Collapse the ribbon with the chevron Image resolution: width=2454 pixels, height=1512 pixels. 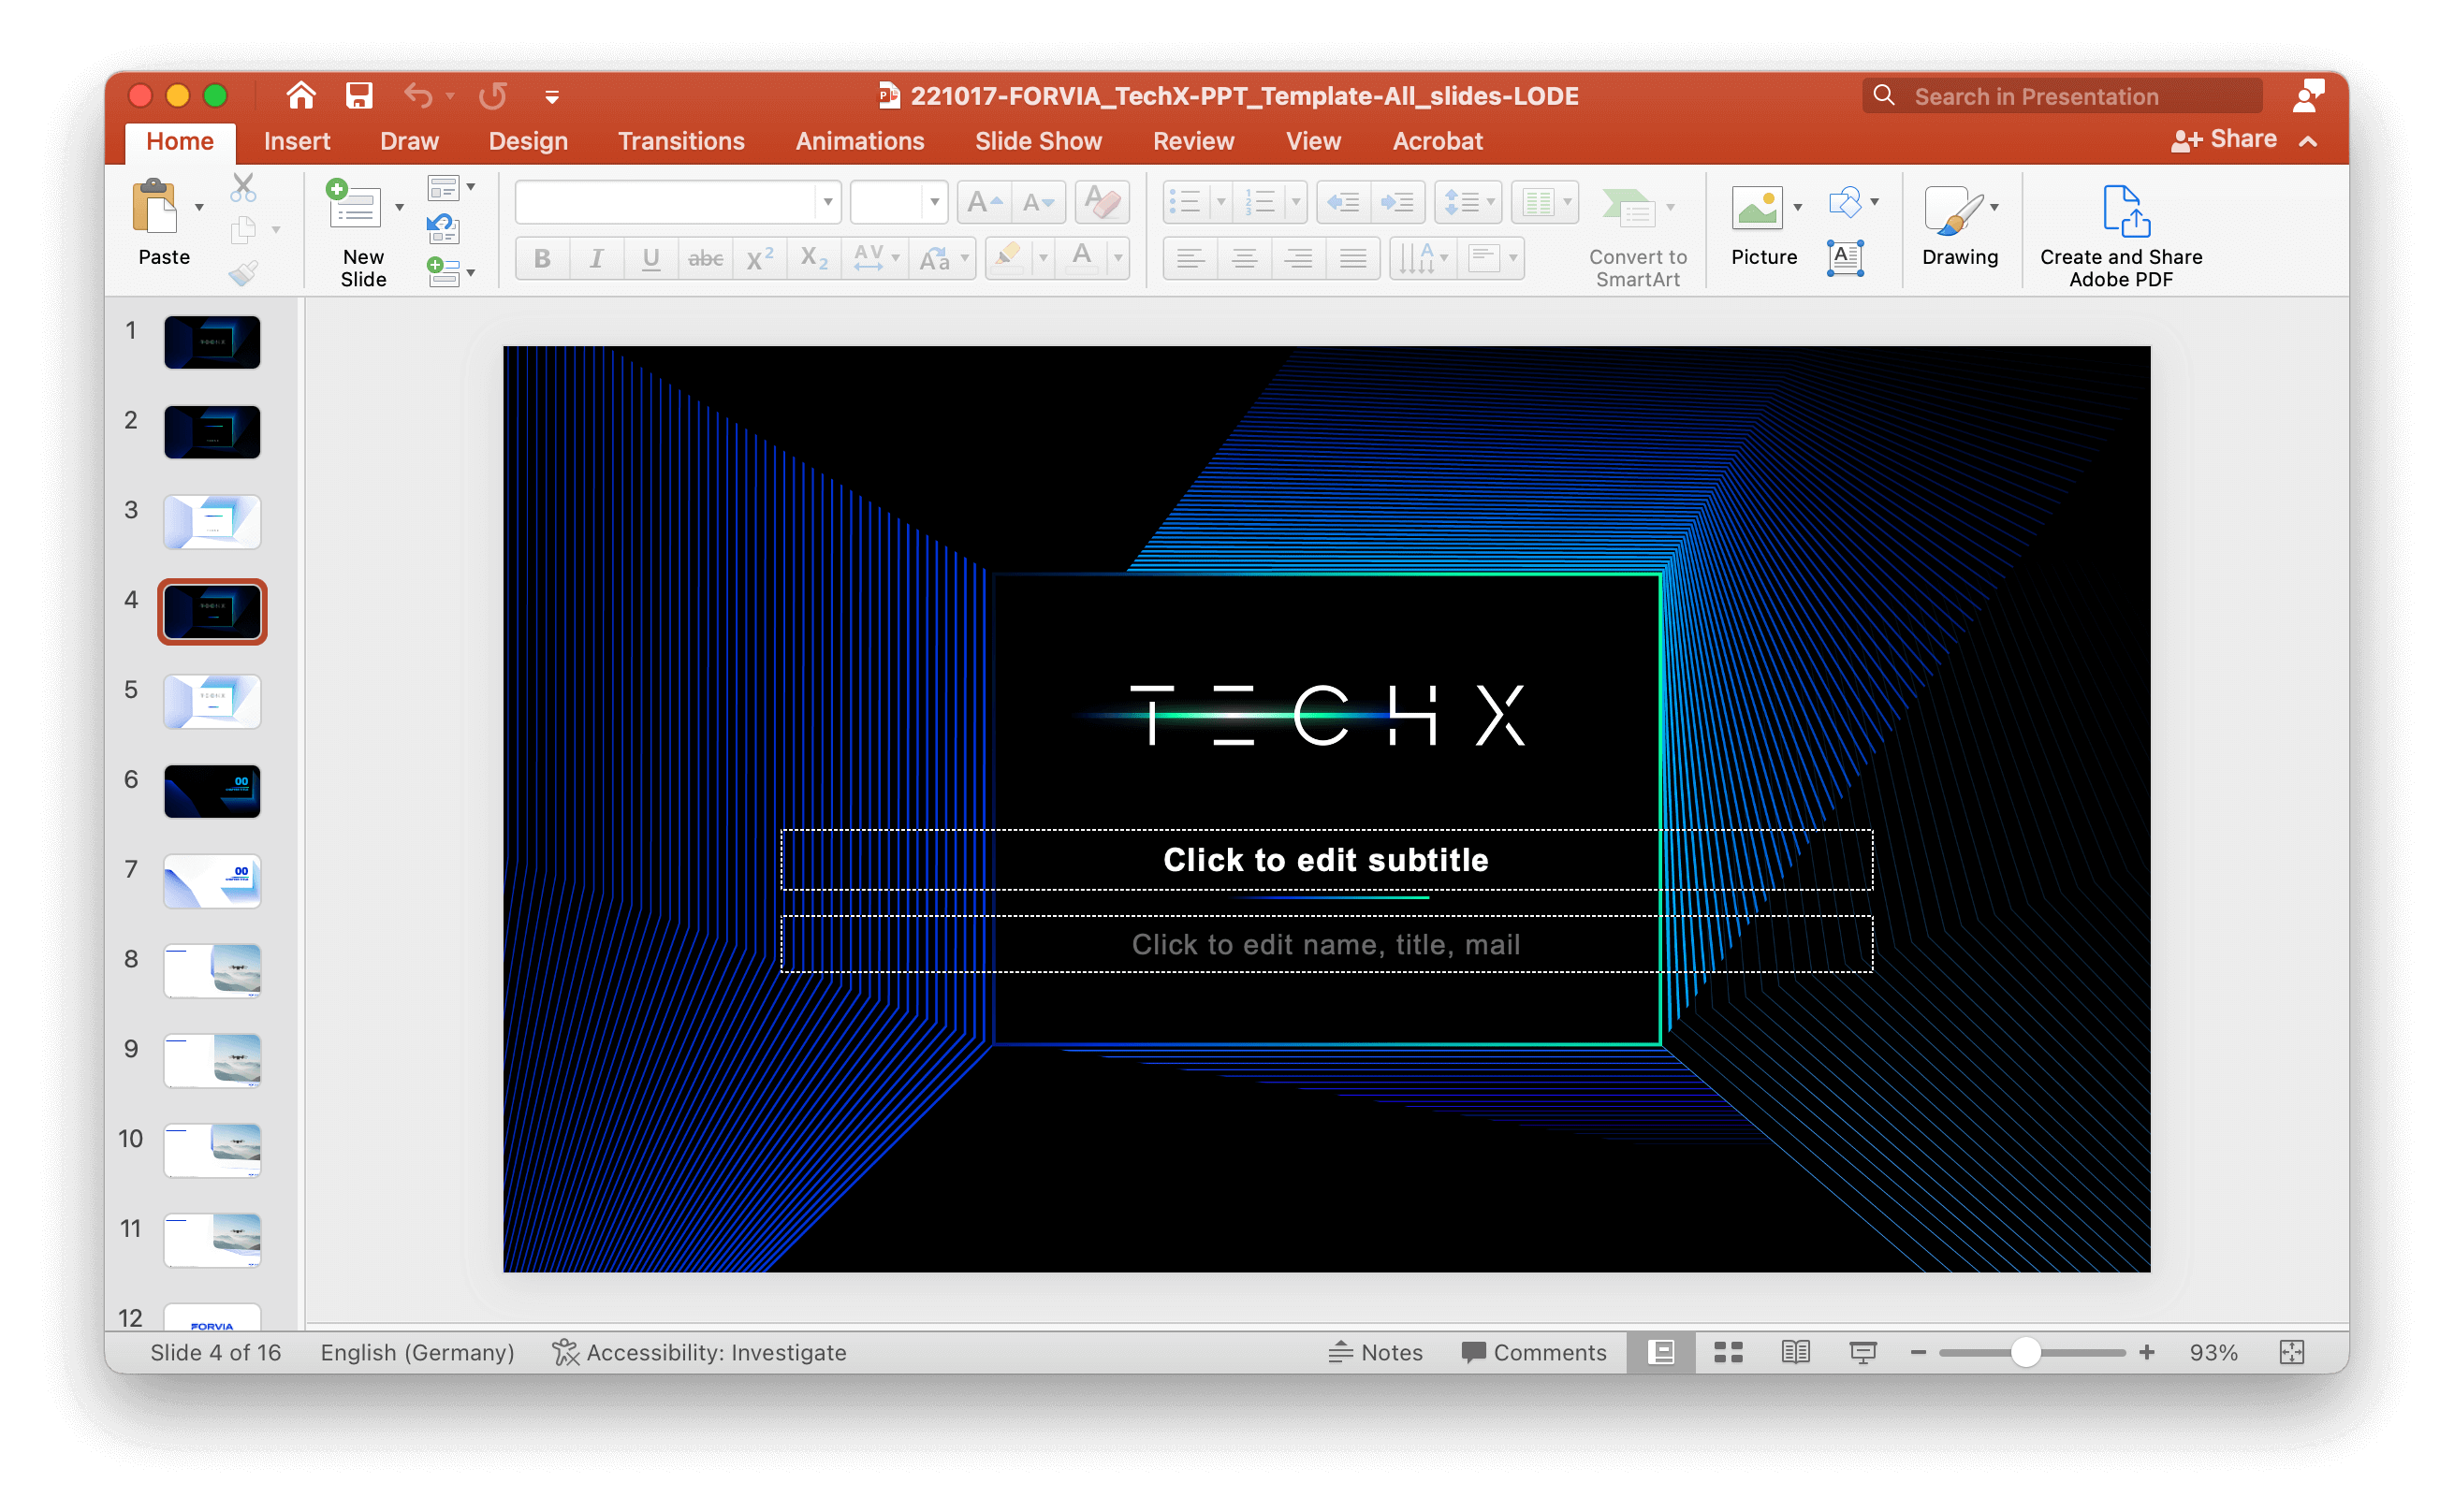(2309, 142)
